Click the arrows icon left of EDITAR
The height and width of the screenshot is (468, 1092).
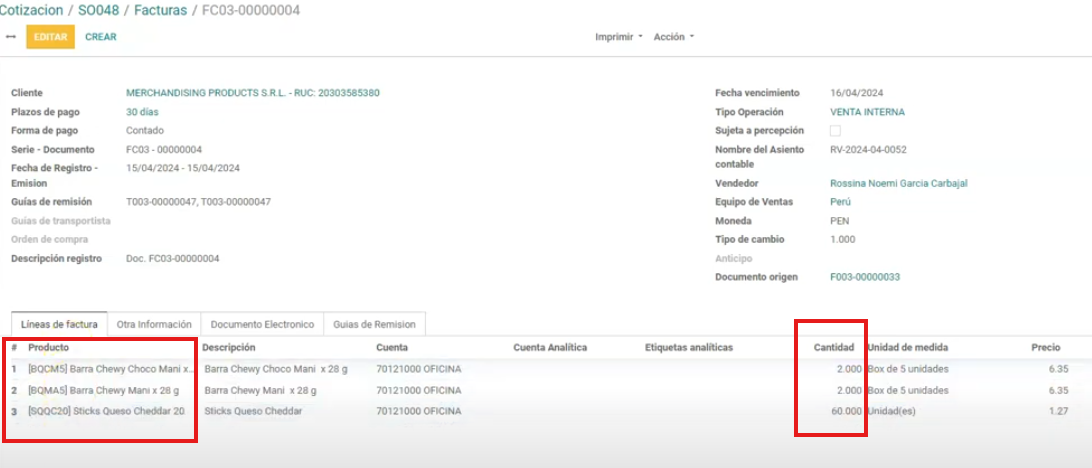[11, 37]
